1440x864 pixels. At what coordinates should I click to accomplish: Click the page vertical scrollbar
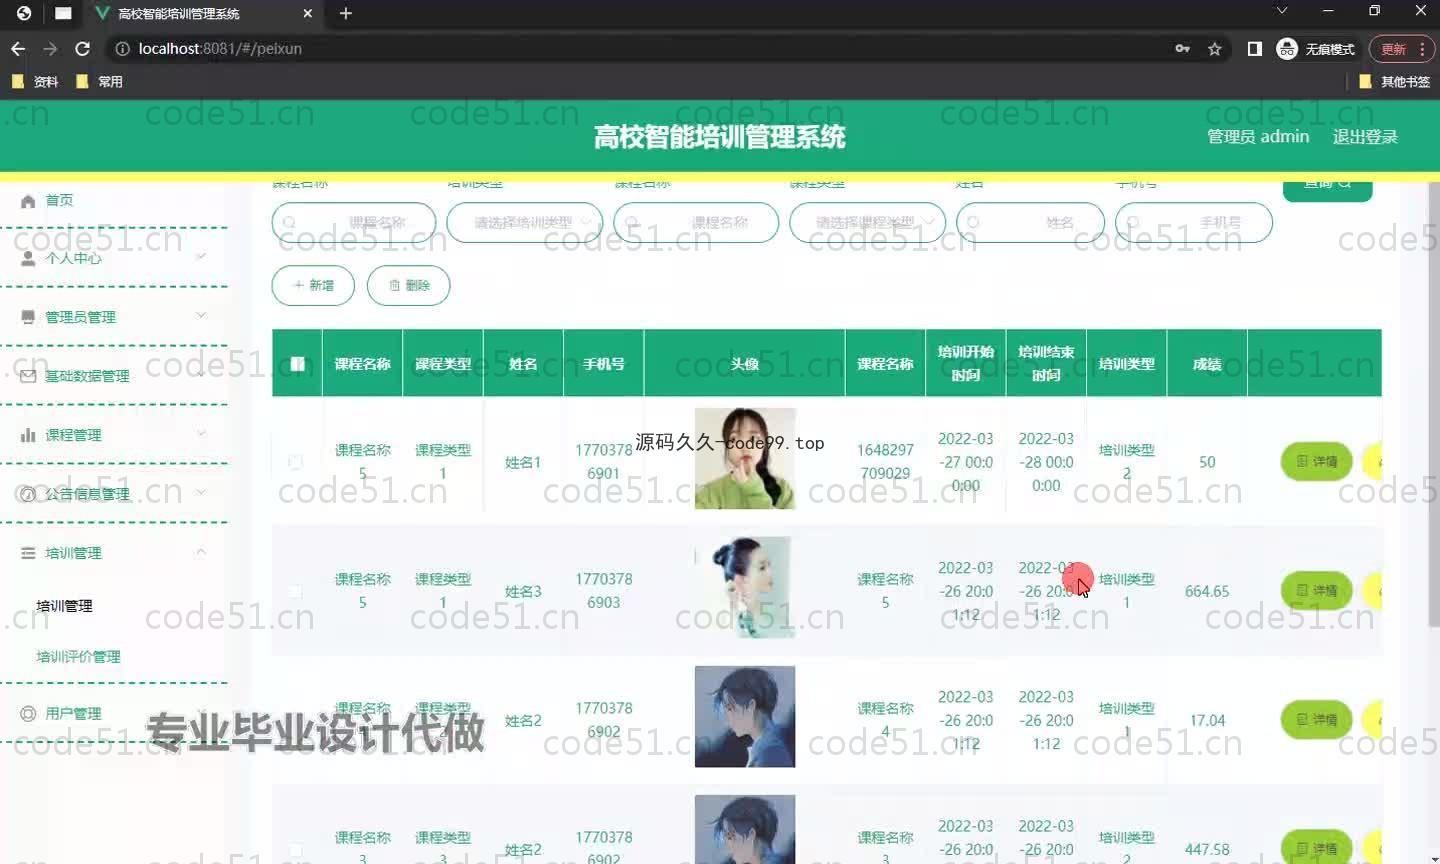coord(1433,400)
